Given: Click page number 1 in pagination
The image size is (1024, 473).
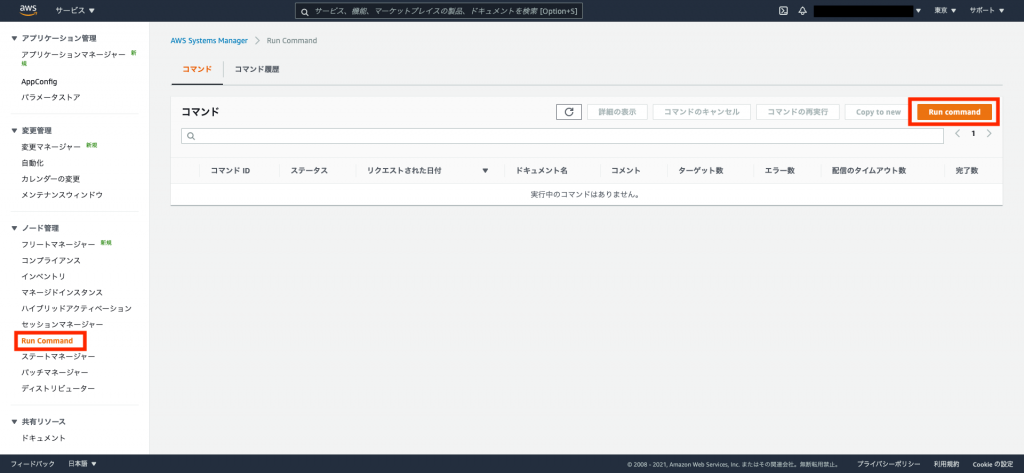Looking at the screenshot, I should click(x=973, y=133).
